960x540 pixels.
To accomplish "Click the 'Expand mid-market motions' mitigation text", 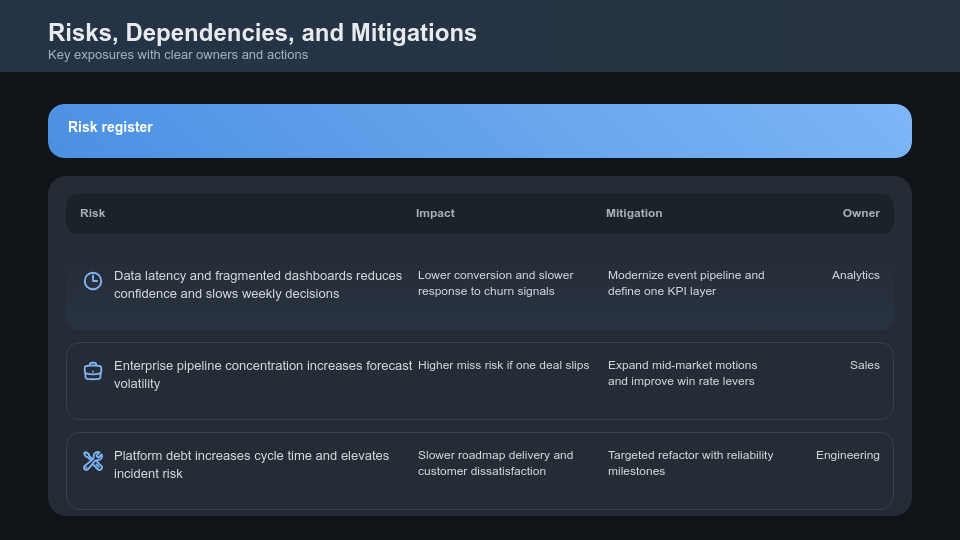I will point(682,373).
